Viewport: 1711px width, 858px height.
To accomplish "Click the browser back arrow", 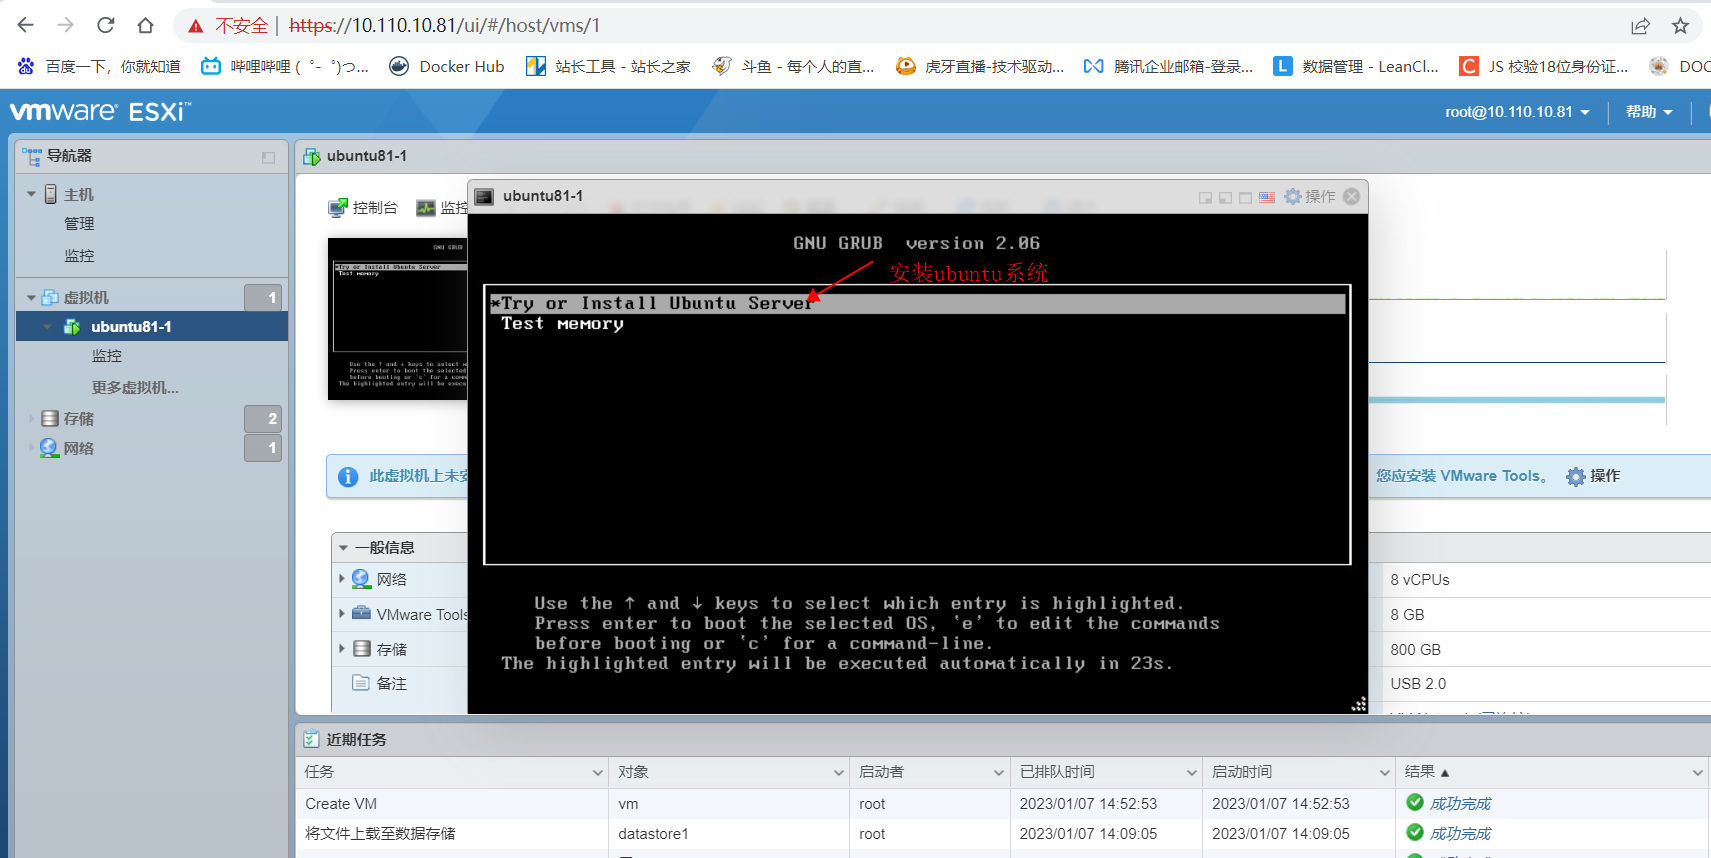I will 26,25.
